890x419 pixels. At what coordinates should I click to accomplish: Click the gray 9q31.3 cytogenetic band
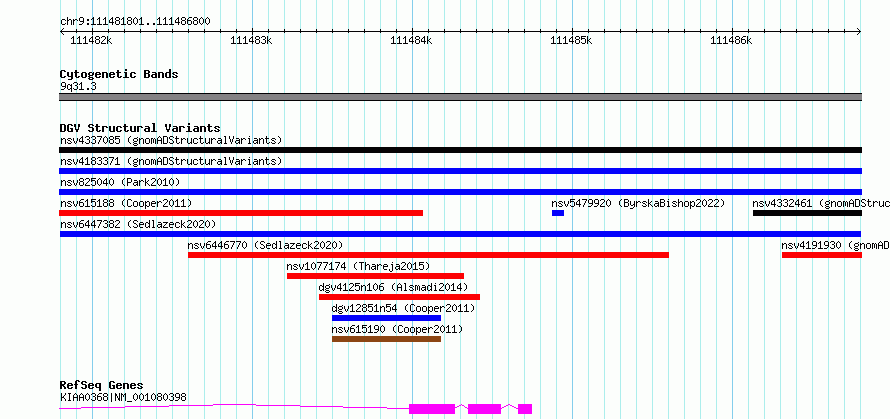click(460, 97)
